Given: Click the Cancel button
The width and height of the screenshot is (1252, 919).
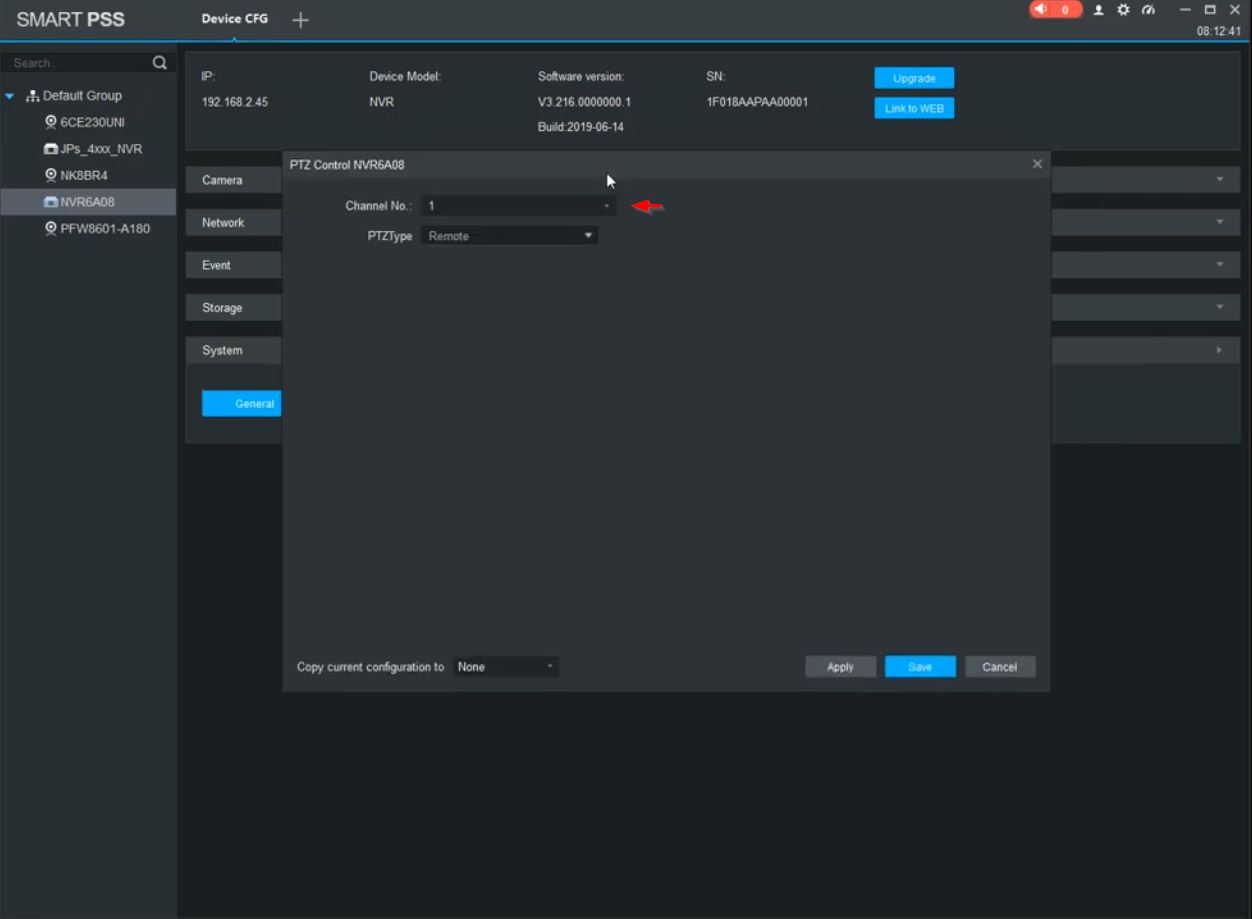Looking at the screenshot, I should pos(1000,667).
